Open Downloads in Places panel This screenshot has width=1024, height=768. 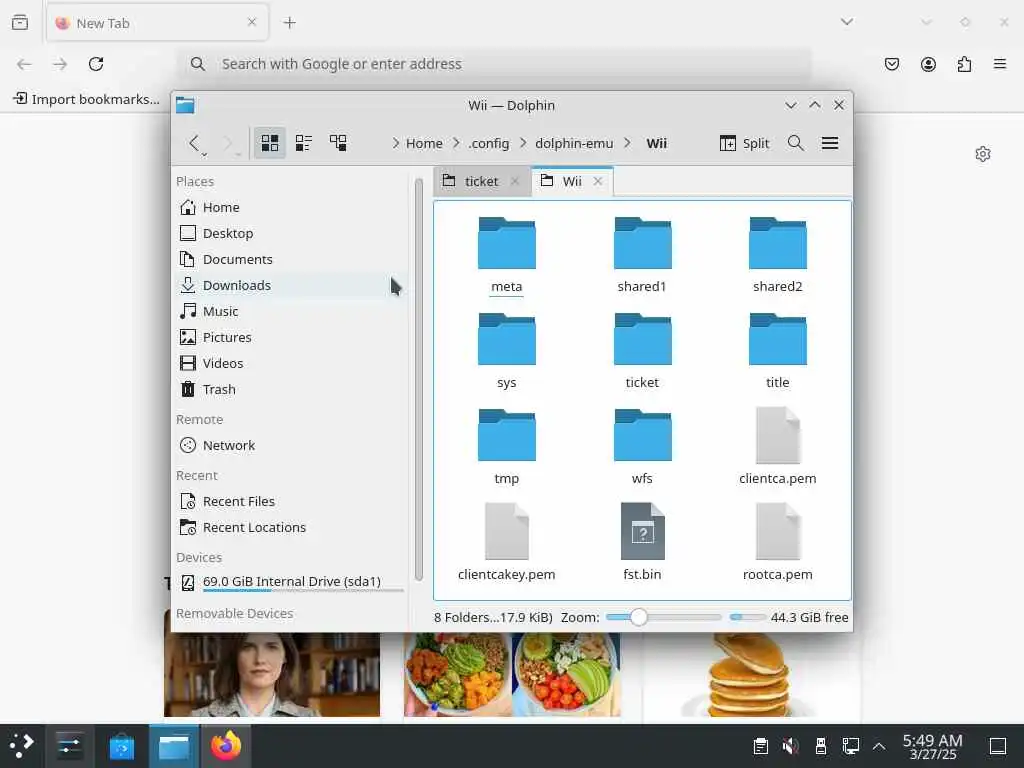coord(291,285)
